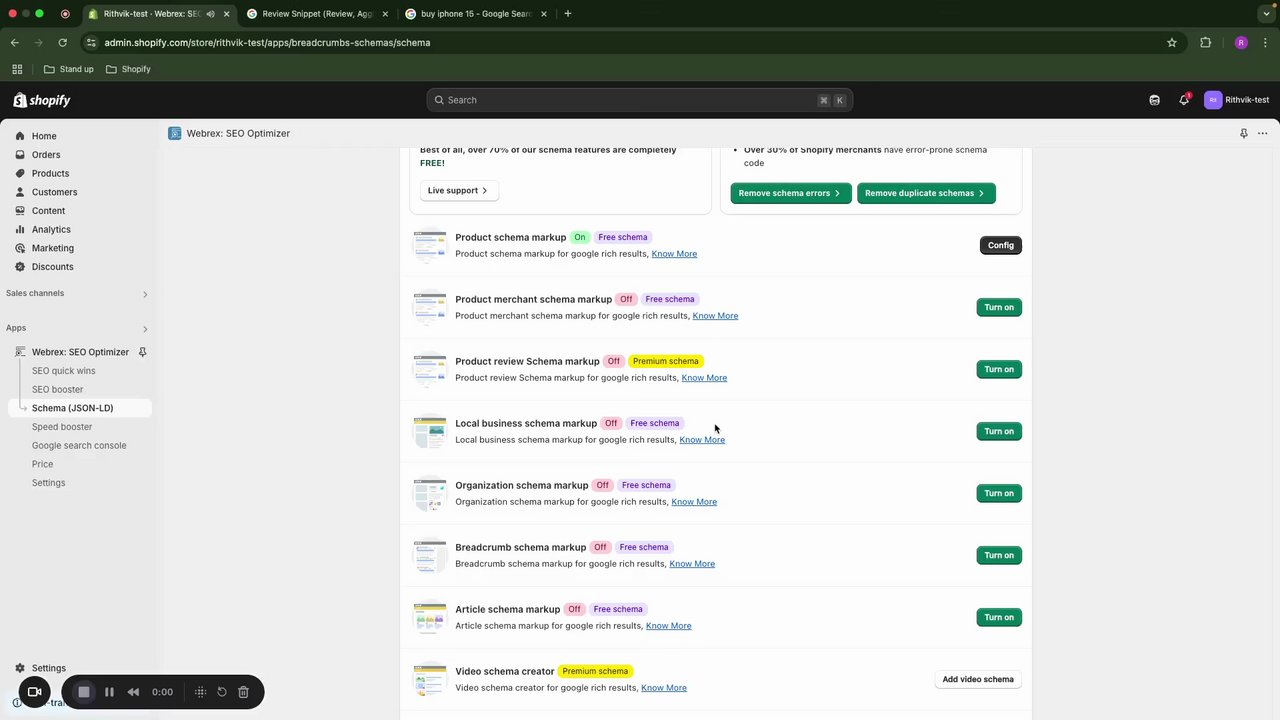
Task: Switch to the Review Snippet tab
Action: click(318, 14)
